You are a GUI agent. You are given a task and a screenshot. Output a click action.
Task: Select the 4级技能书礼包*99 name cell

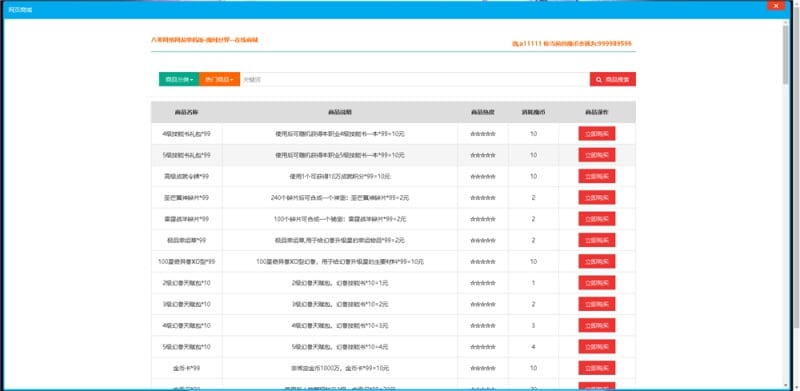(x=186, y=134)
